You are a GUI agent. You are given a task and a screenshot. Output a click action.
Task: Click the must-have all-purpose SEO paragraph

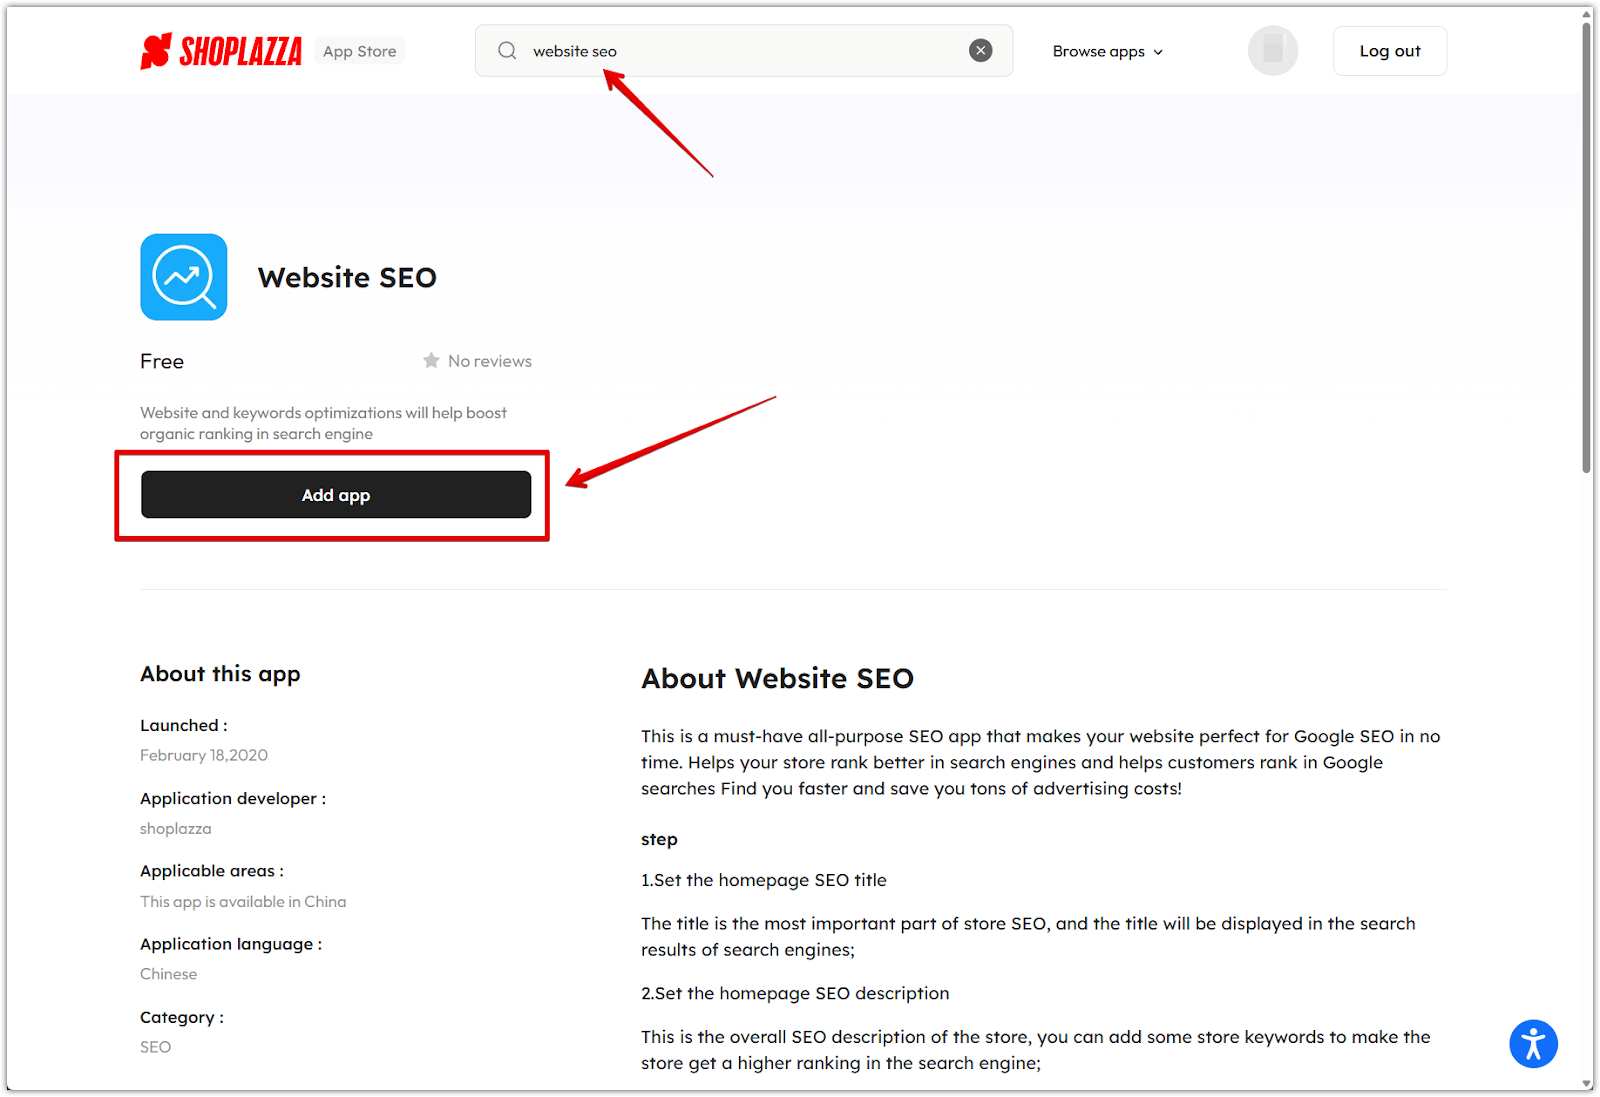[1041, 762]
